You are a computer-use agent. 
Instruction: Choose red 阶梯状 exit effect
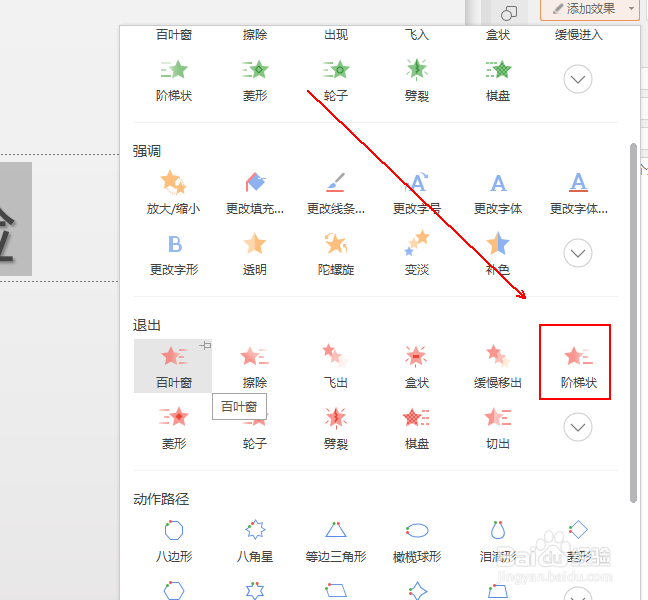(x=579, y=366)
